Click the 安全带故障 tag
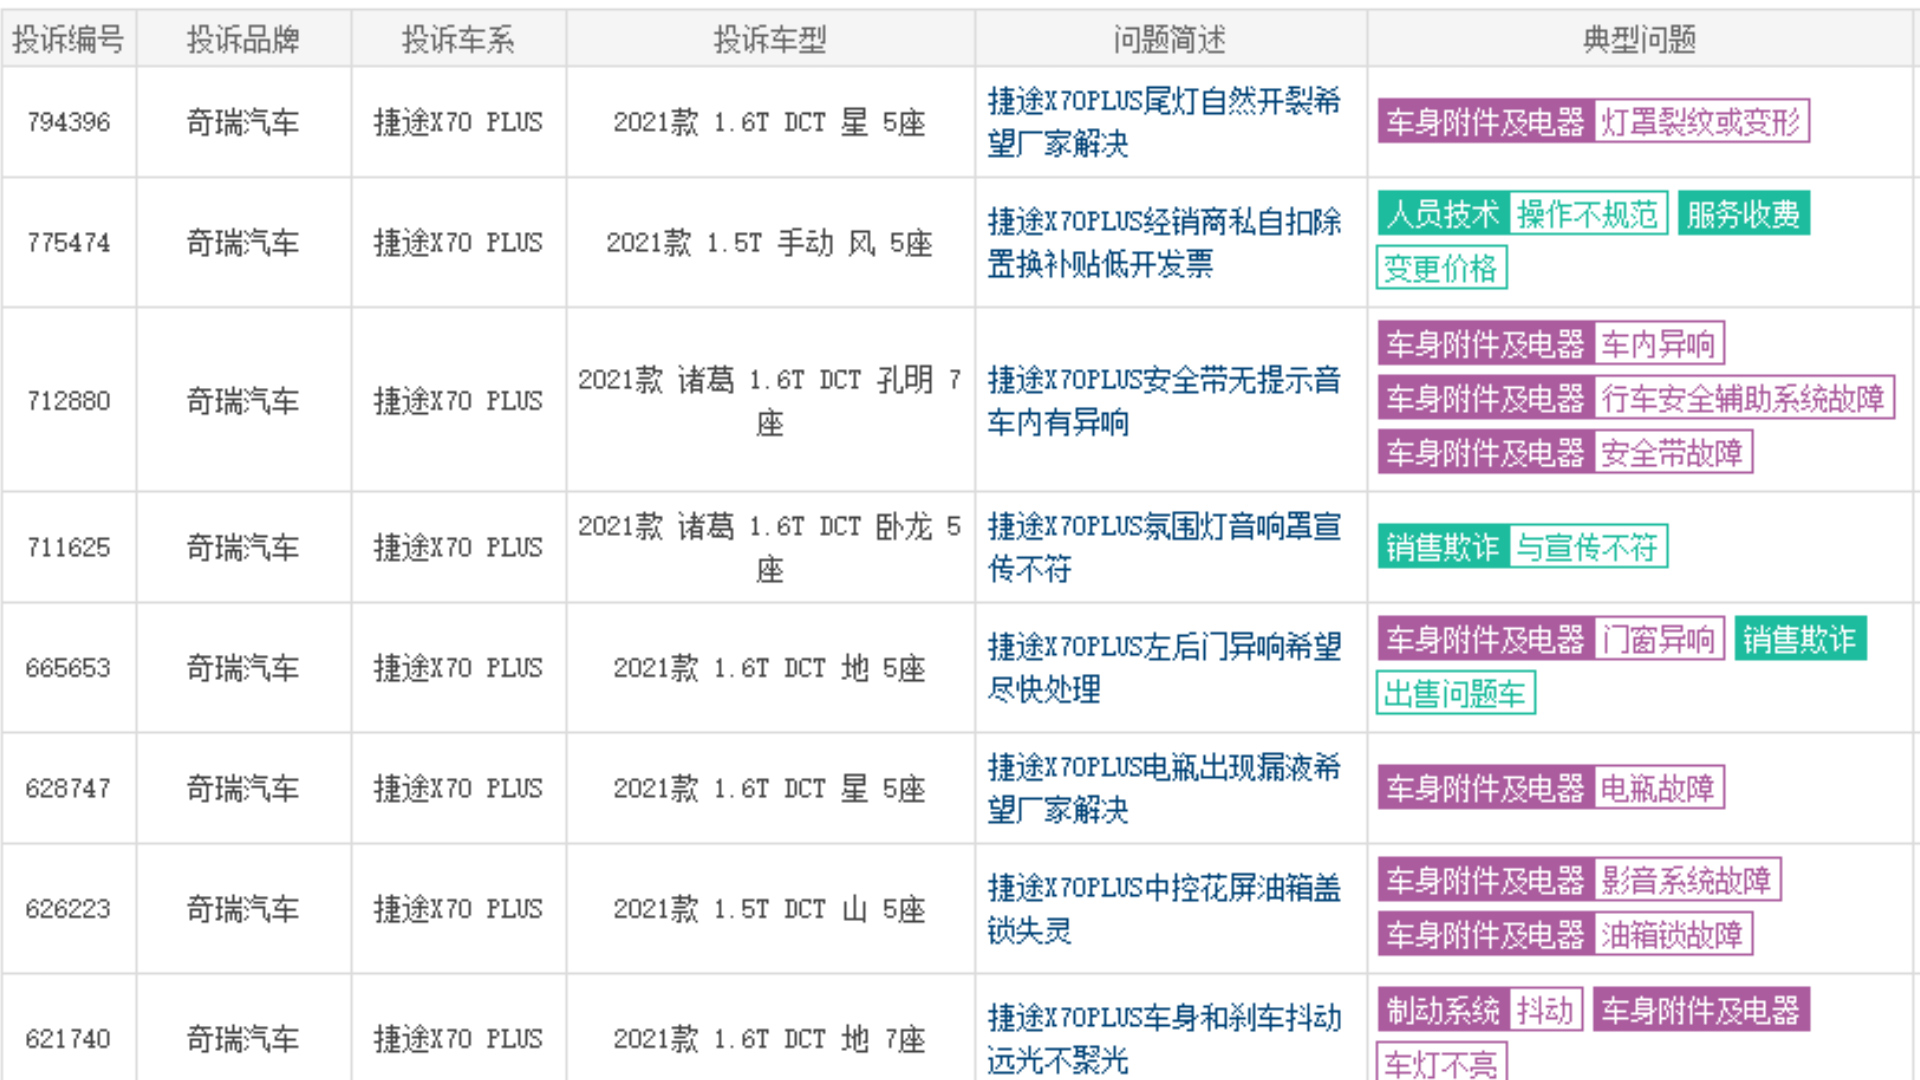 coord(1672,453)
